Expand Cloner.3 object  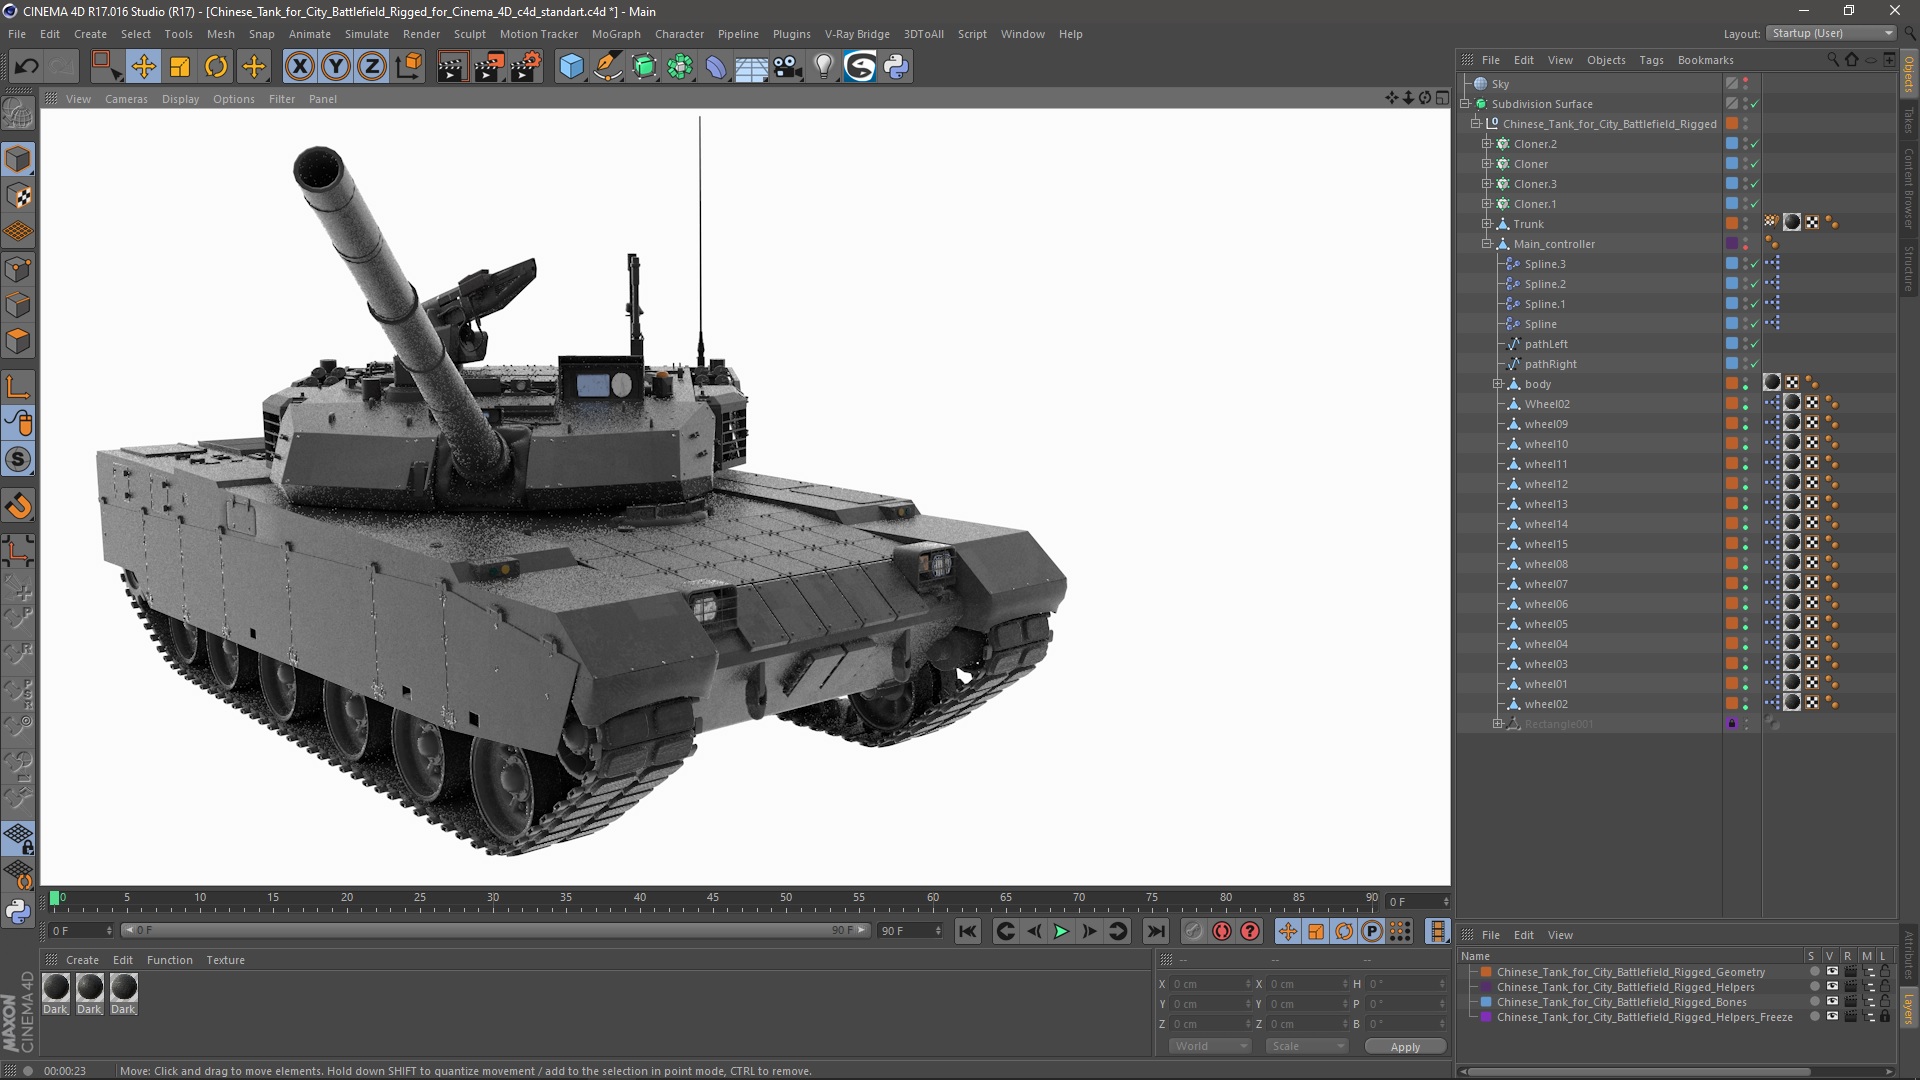click(1487, 184)
